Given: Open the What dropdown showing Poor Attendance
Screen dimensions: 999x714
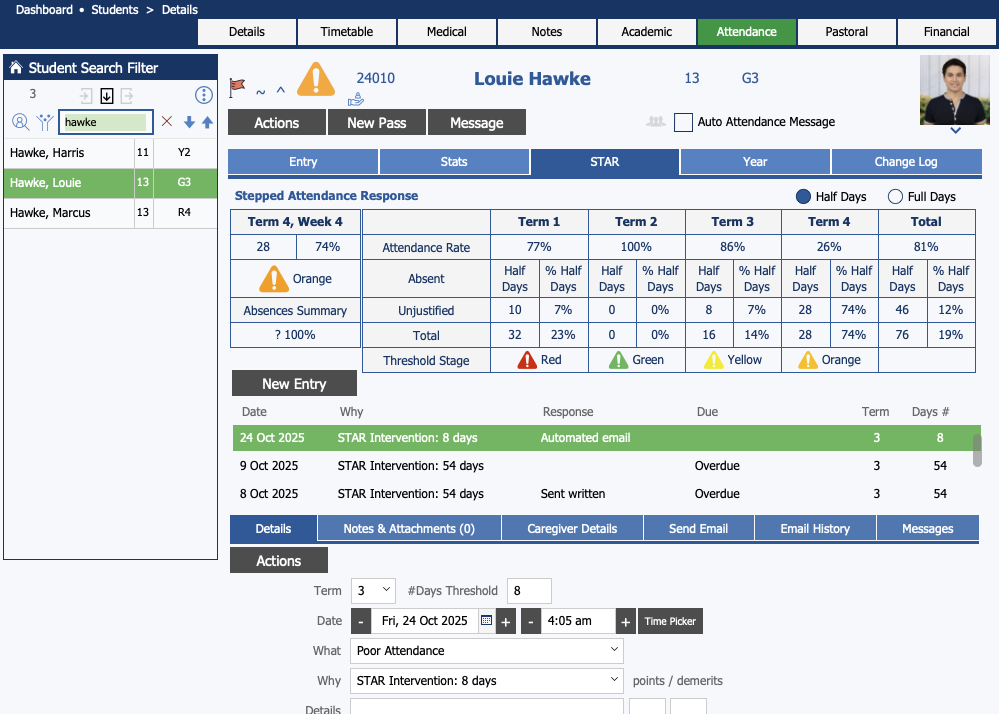Looking at the screenshot, I should [487, 651].
